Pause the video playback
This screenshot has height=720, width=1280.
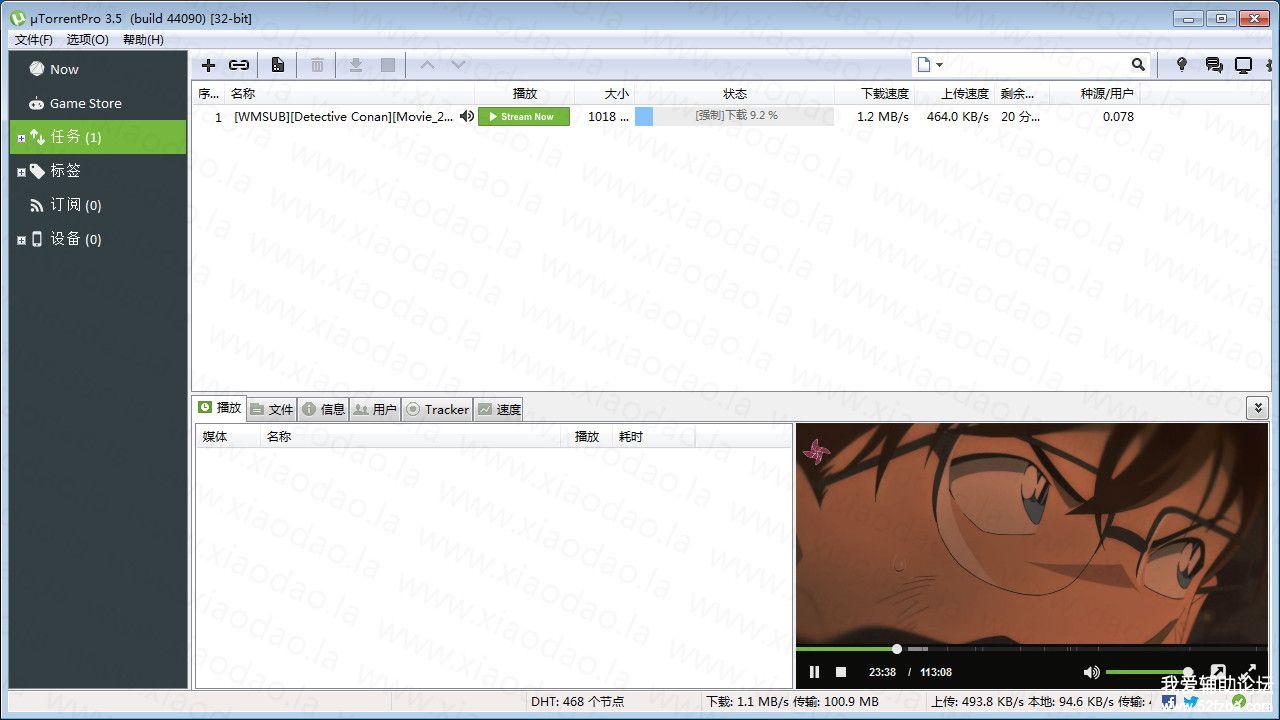point(814,672)
